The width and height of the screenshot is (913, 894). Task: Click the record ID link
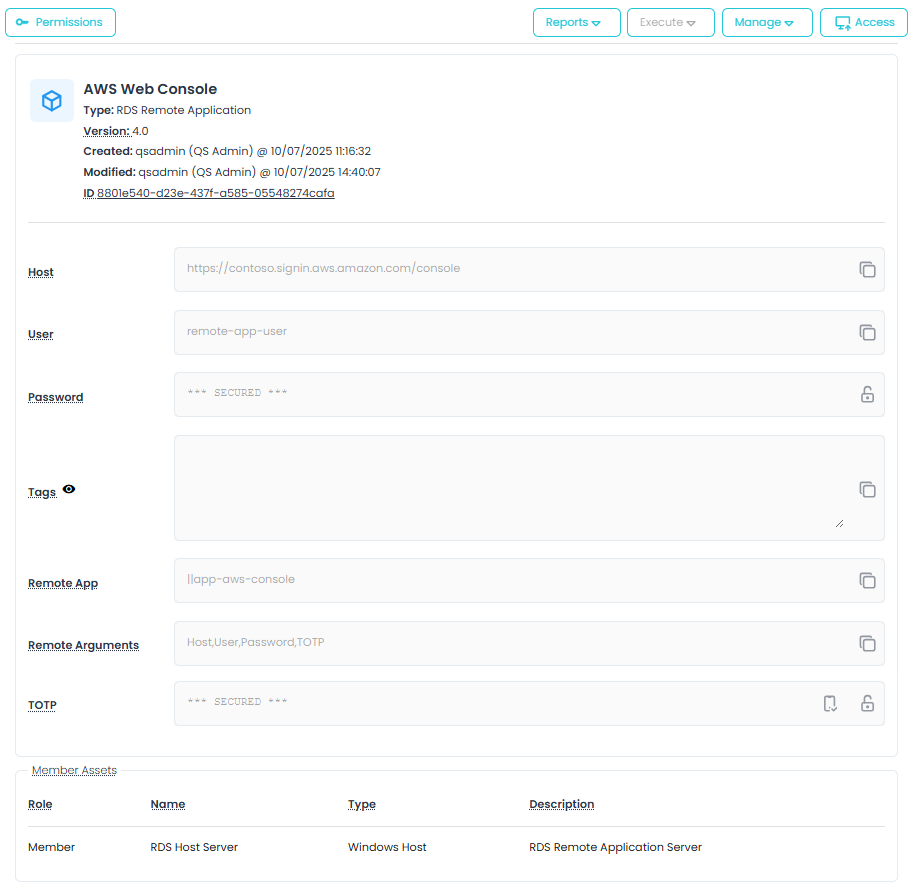(215, 193)
